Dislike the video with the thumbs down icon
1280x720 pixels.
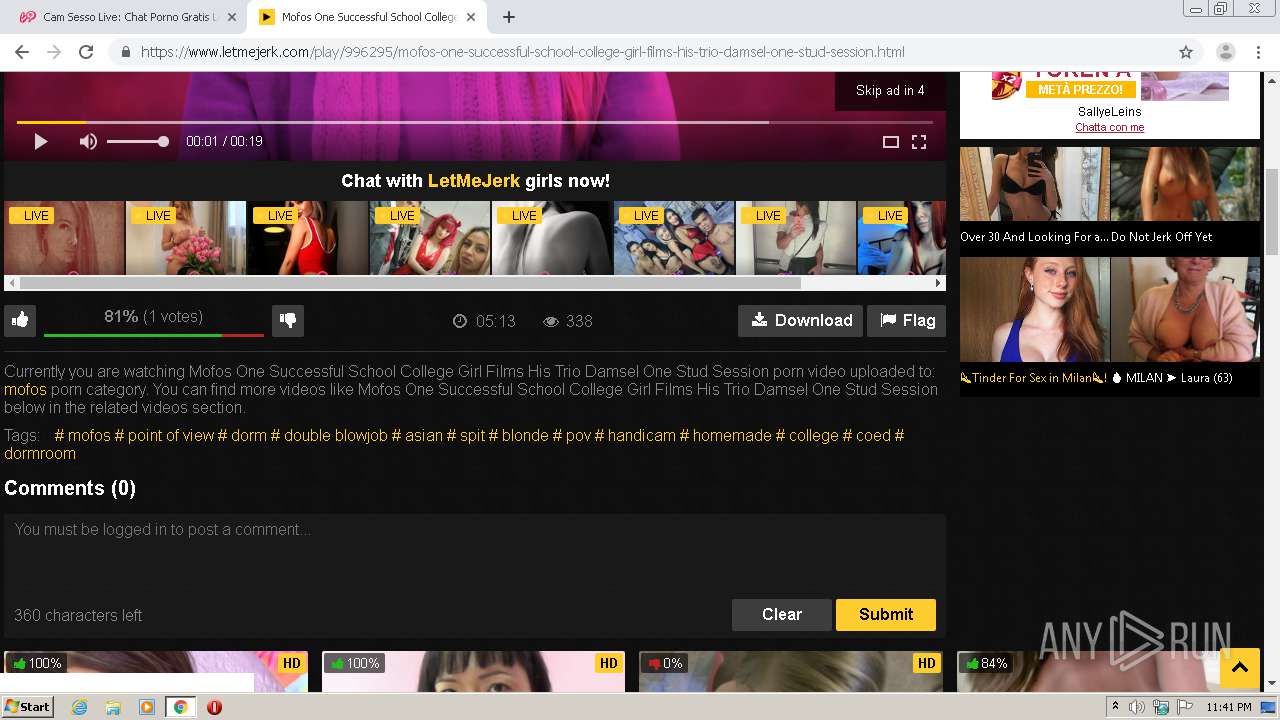(x=288, y=321)
